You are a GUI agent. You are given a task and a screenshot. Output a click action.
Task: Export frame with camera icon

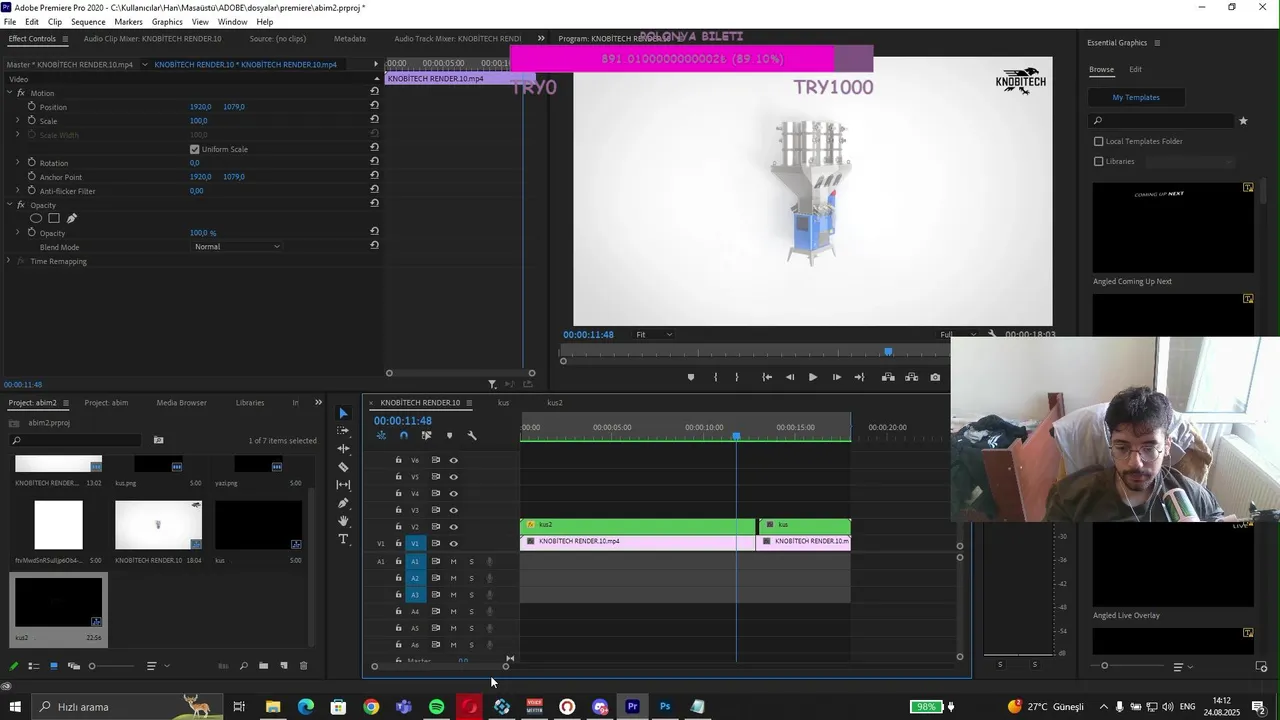pos(935,377)
